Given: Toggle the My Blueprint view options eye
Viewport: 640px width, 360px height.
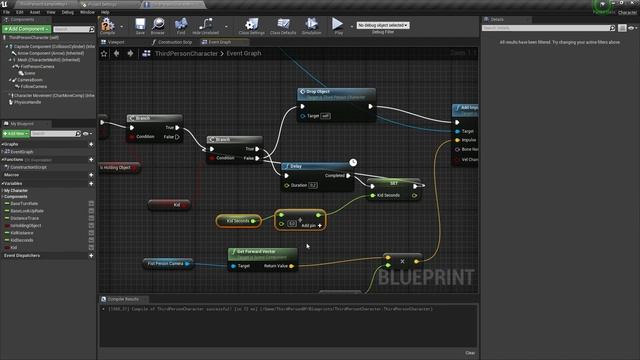Looking at the screenshot, I should (x=86, y=133).
